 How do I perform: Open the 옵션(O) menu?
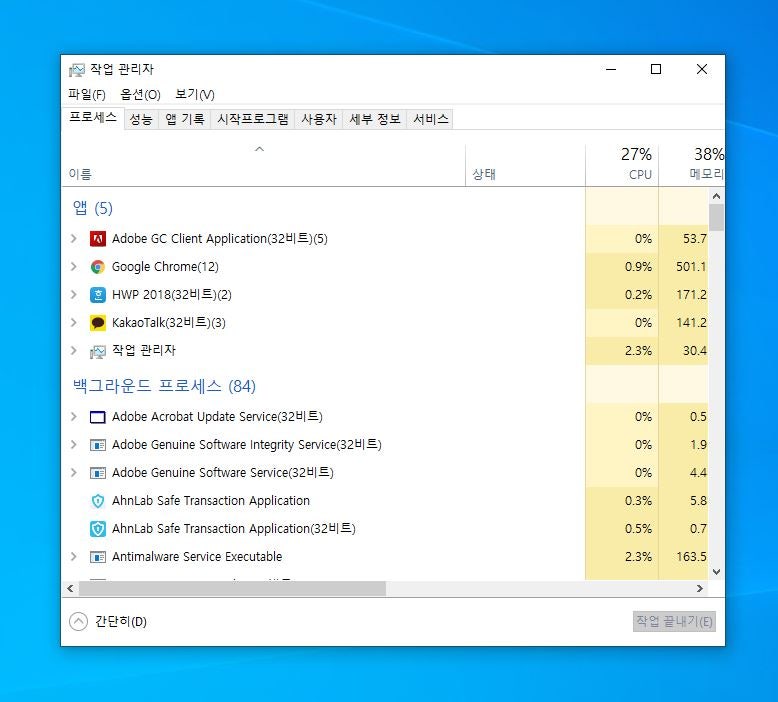[140, 94]
